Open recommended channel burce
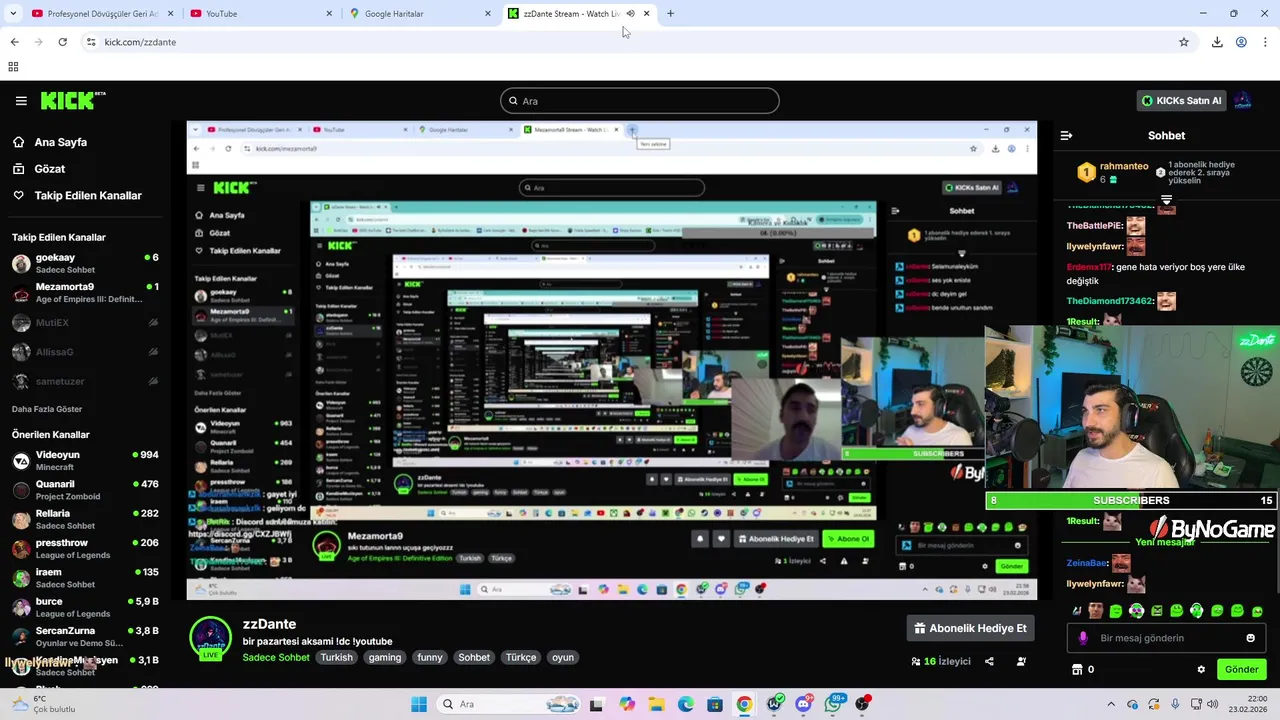 coord(85,607)
